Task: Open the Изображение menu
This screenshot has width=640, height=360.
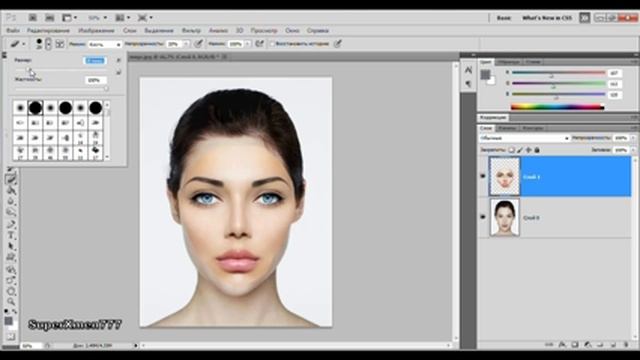Action: [96, 31]
